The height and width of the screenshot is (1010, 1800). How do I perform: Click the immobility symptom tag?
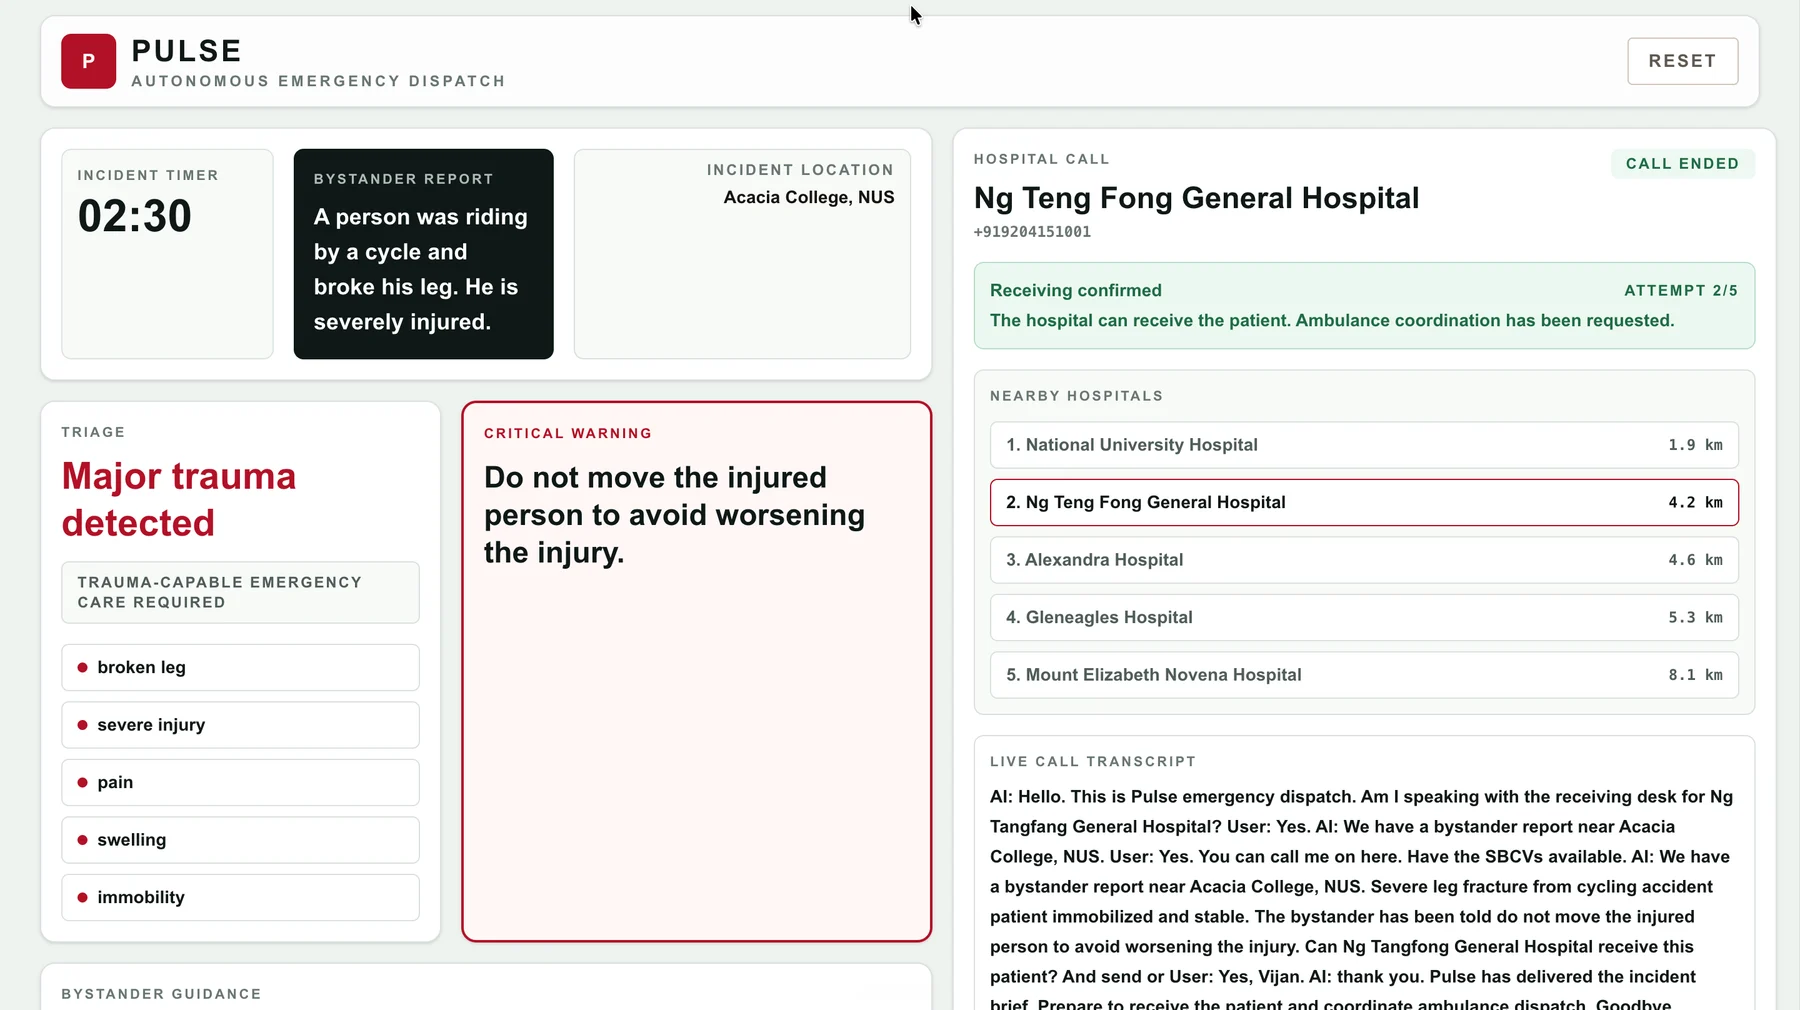[x=240, y=897]
